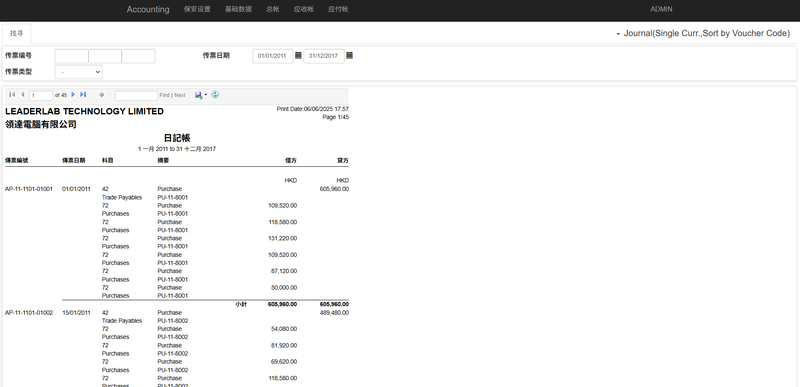The width and height of the screenshot is (800, 387).
Task: Click voucher code AP-11-1101-01002
Action: click(29, 313)
